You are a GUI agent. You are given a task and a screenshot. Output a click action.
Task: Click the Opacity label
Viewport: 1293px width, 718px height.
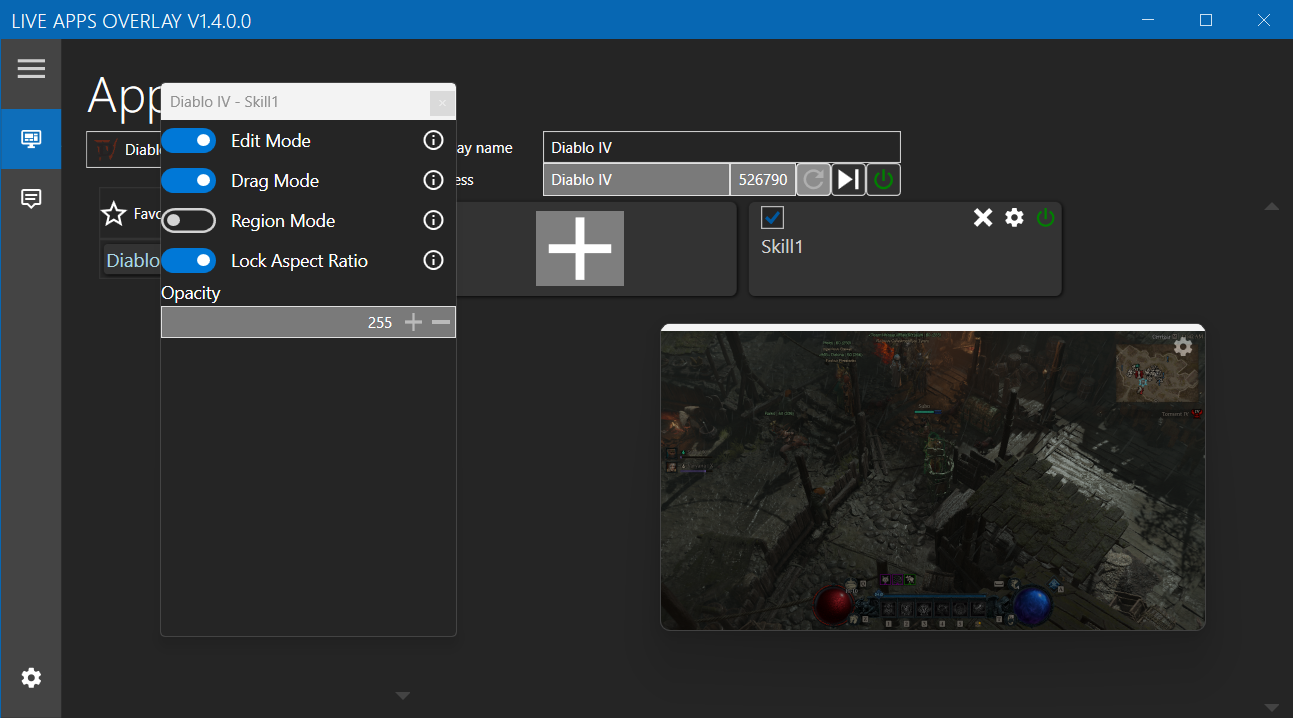pos(191,293)
